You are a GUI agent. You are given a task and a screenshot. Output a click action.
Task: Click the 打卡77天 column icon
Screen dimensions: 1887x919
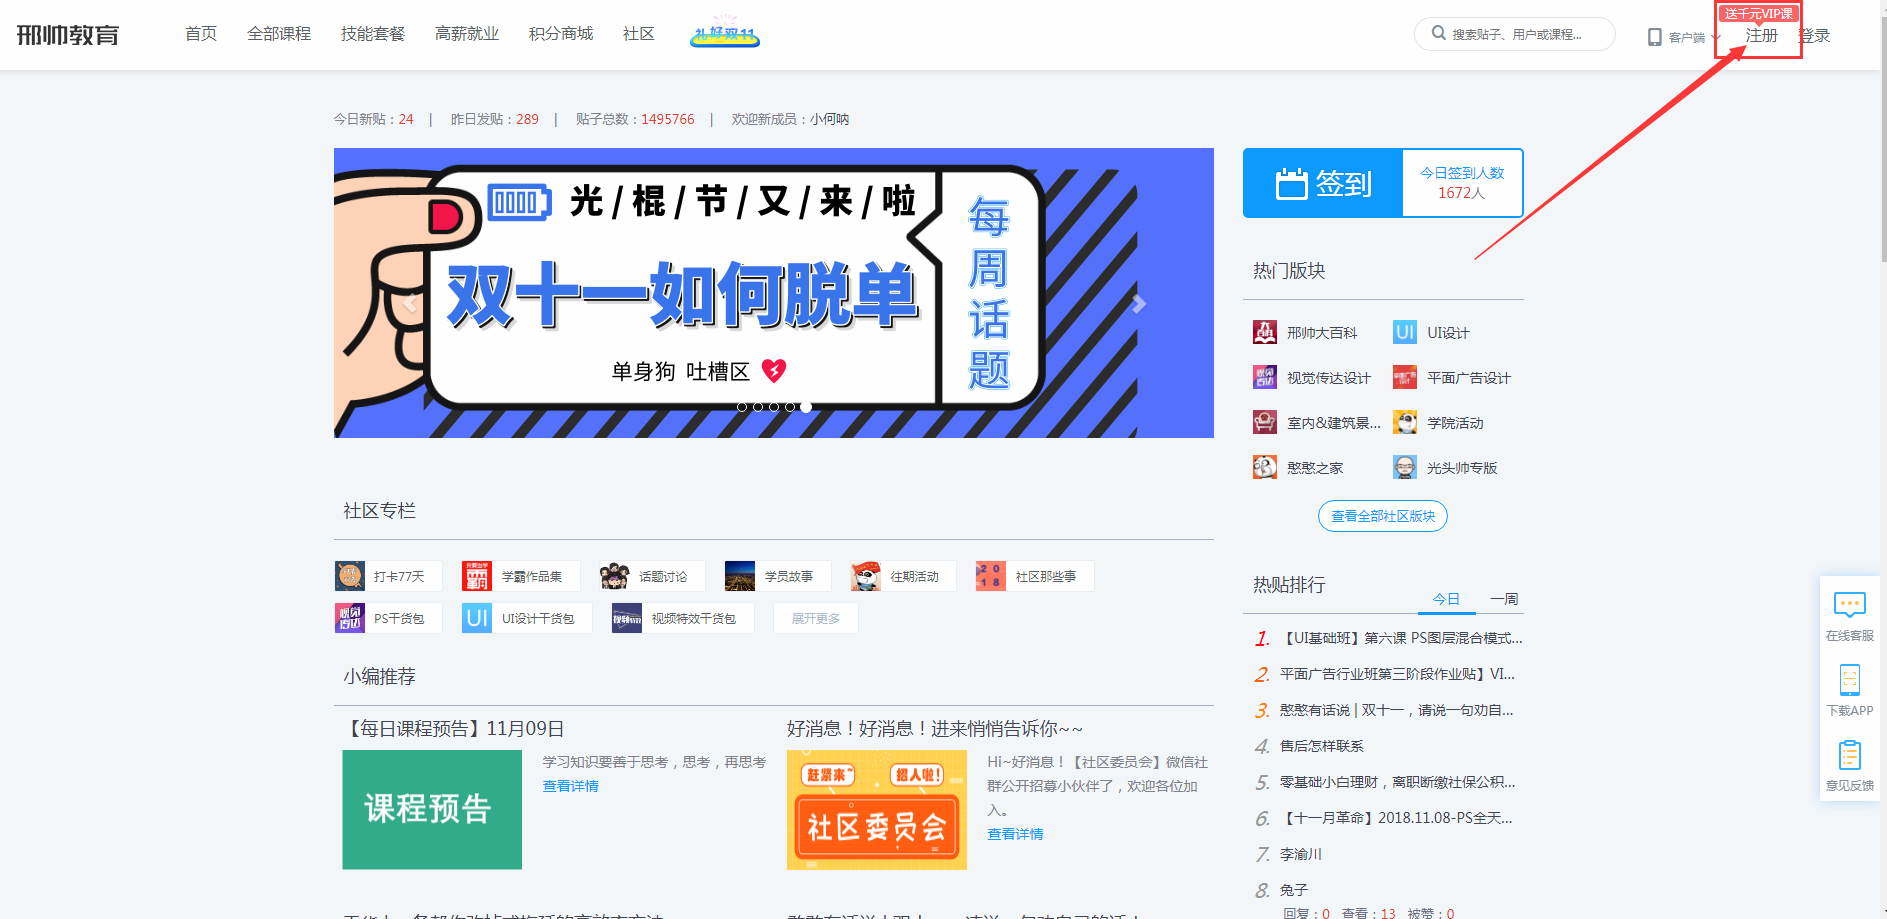[x=350, y=576]
